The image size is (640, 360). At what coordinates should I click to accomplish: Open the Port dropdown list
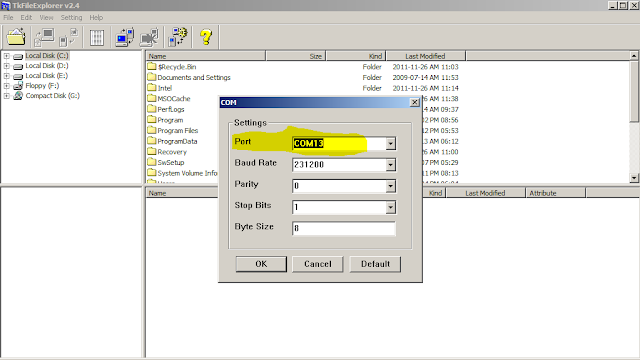(x=391, y=144)
